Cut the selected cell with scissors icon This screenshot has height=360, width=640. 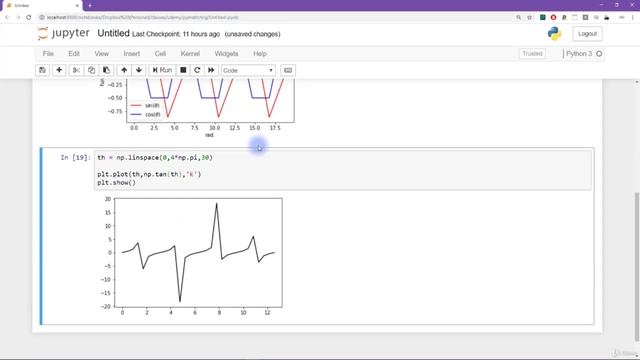pyautogui.click(x=76, y=70)
